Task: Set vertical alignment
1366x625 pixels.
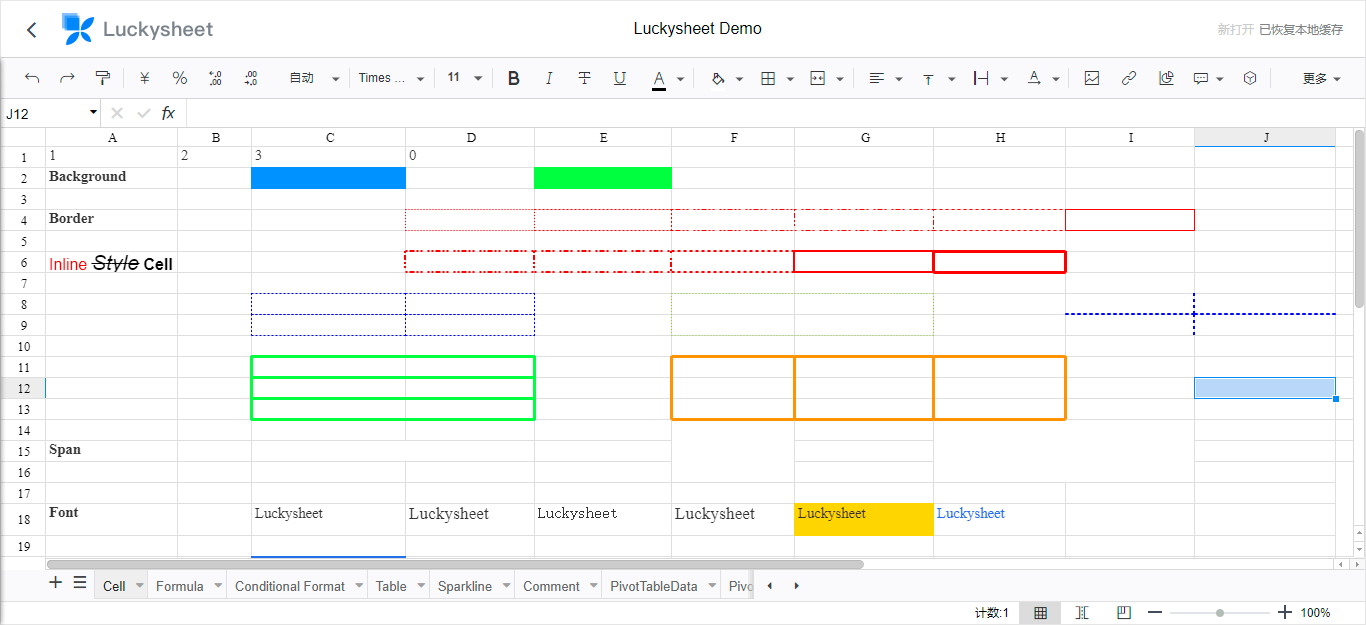Action: pos(929,78)
